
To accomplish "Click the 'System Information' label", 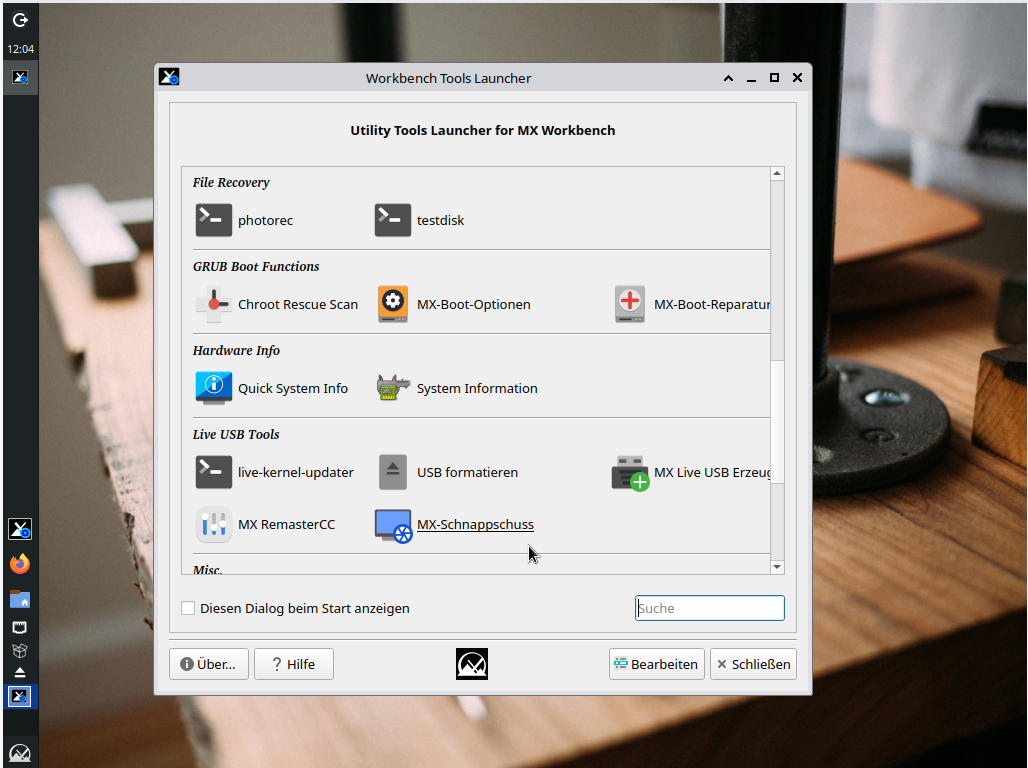I will [477, 388].
